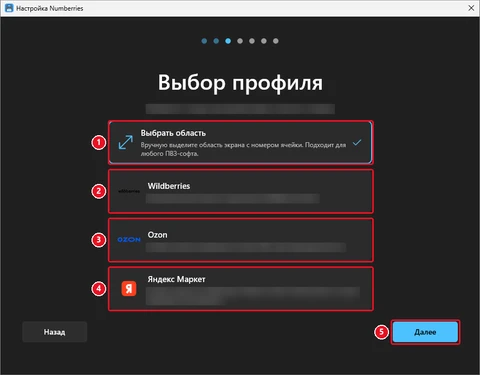Click the Wildberries logo icon
480x375 pixels.
tap(129, 191)
